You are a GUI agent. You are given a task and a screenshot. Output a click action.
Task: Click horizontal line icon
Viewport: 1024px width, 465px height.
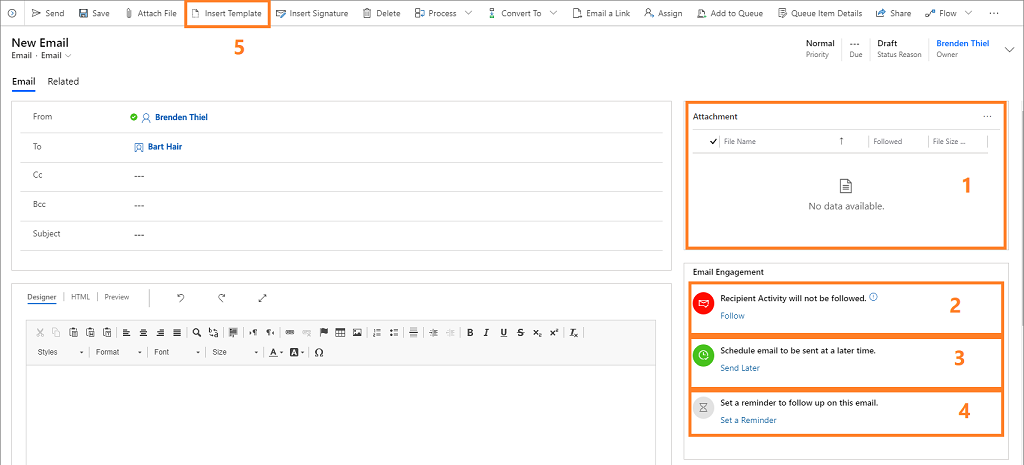[x=413, y=332]
